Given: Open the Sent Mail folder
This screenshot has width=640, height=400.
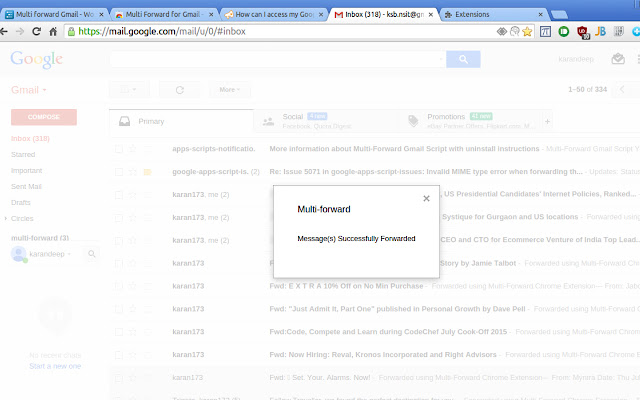Looking at the screenshot, I should pyautogui.click(x=26, y=187).
